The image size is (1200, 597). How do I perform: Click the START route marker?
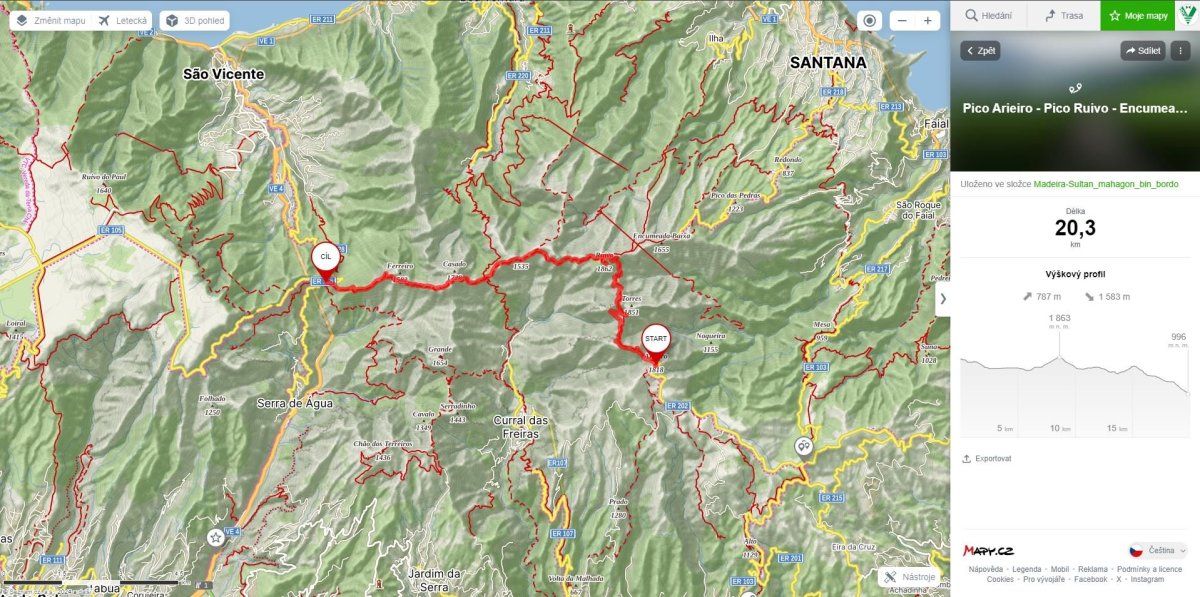coord(656,341)
